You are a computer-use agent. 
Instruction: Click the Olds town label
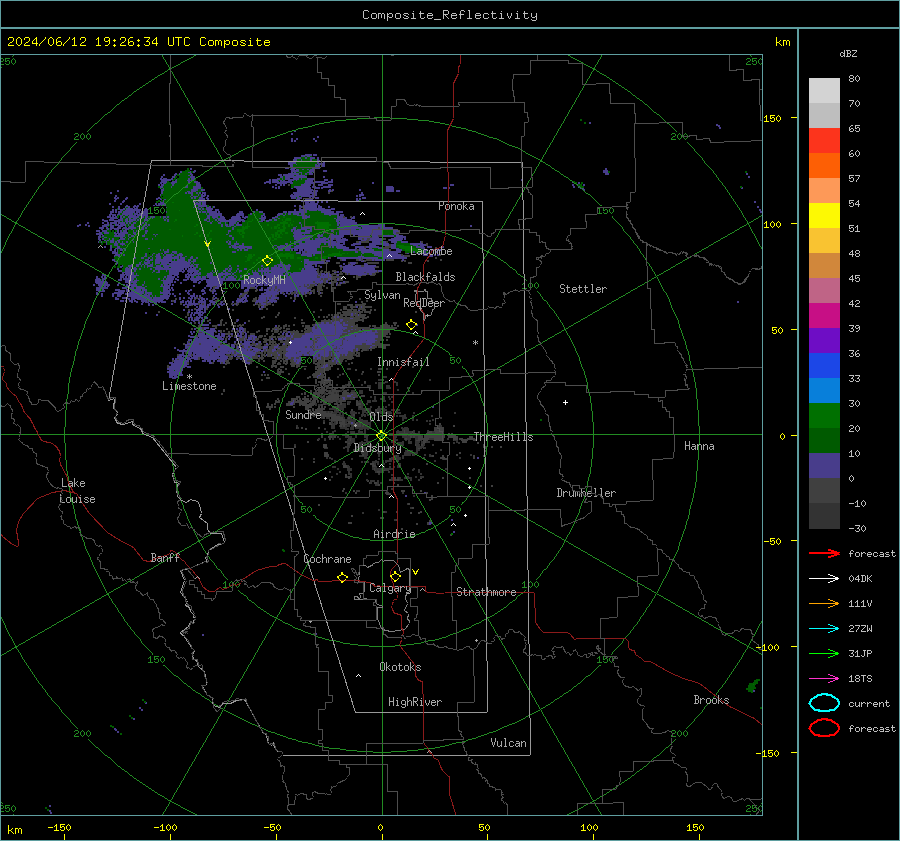click(x=381, y=416)
